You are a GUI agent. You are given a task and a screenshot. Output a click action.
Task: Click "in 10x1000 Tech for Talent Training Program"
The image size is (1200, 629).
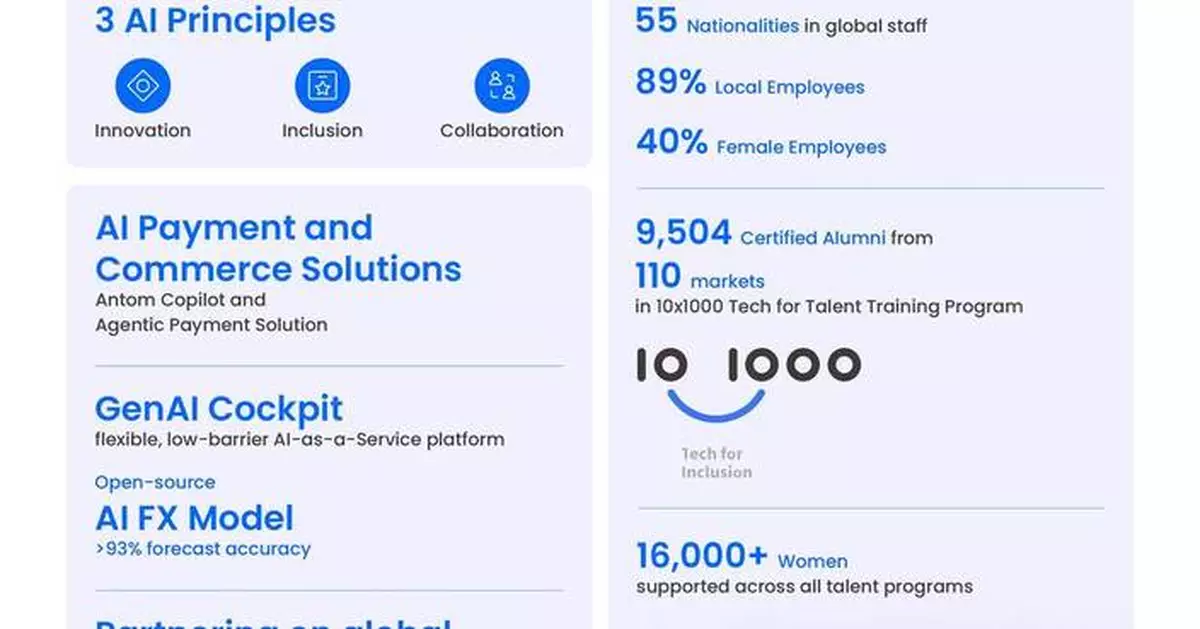point(829,307)
